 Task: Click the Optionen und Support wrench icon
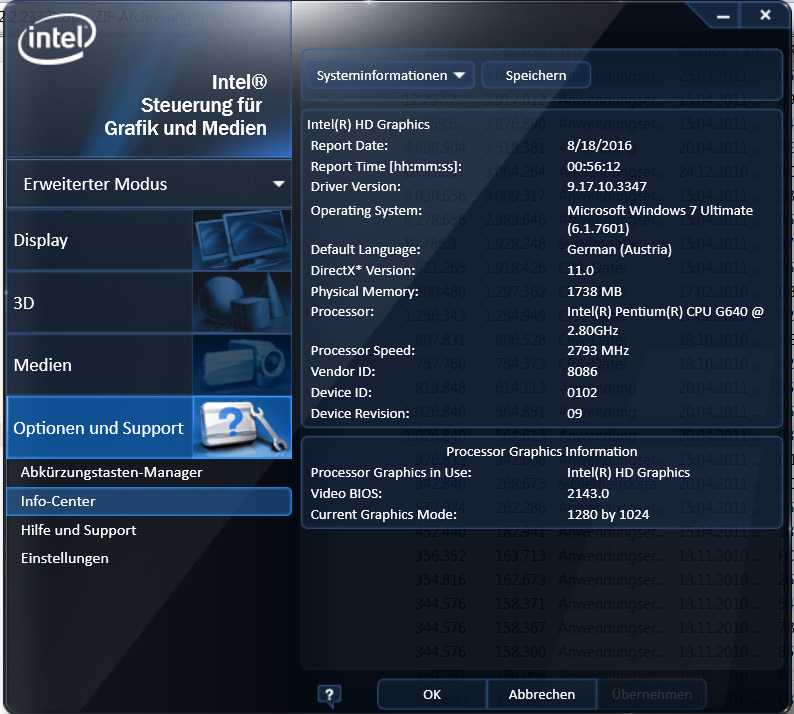[x=242, y=428]
